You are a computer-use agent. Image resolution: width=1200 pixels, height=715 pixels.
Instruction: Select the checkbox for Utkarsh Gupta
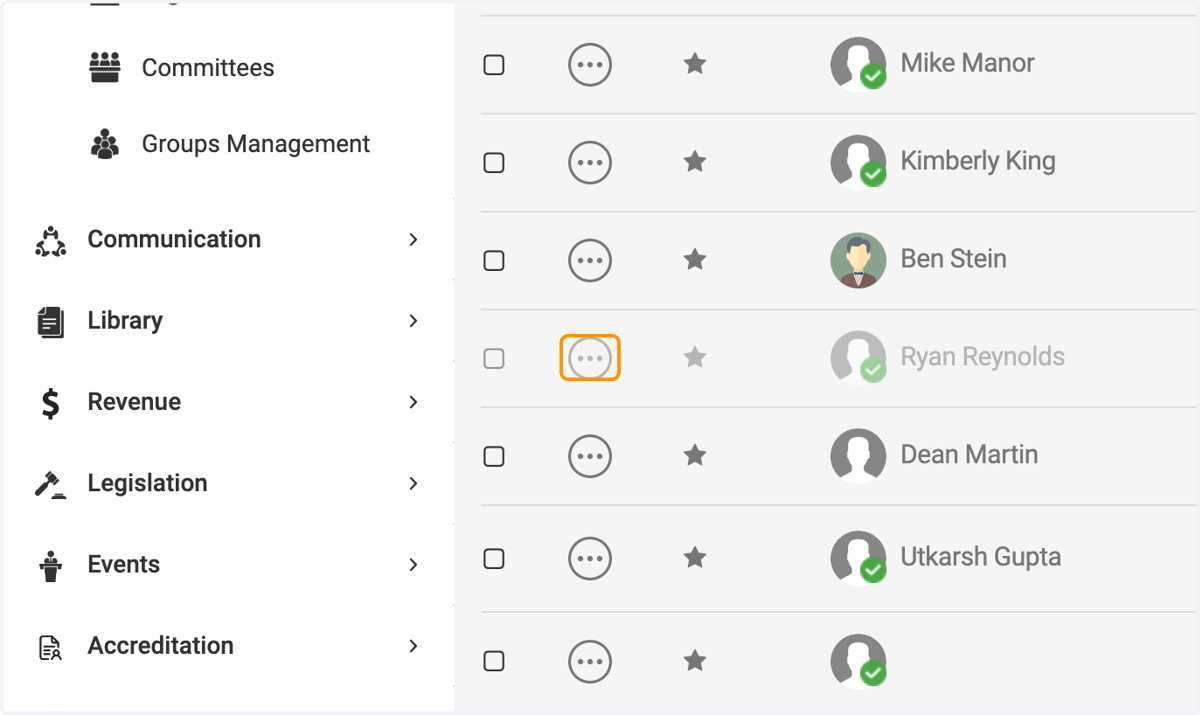point(494,558)
